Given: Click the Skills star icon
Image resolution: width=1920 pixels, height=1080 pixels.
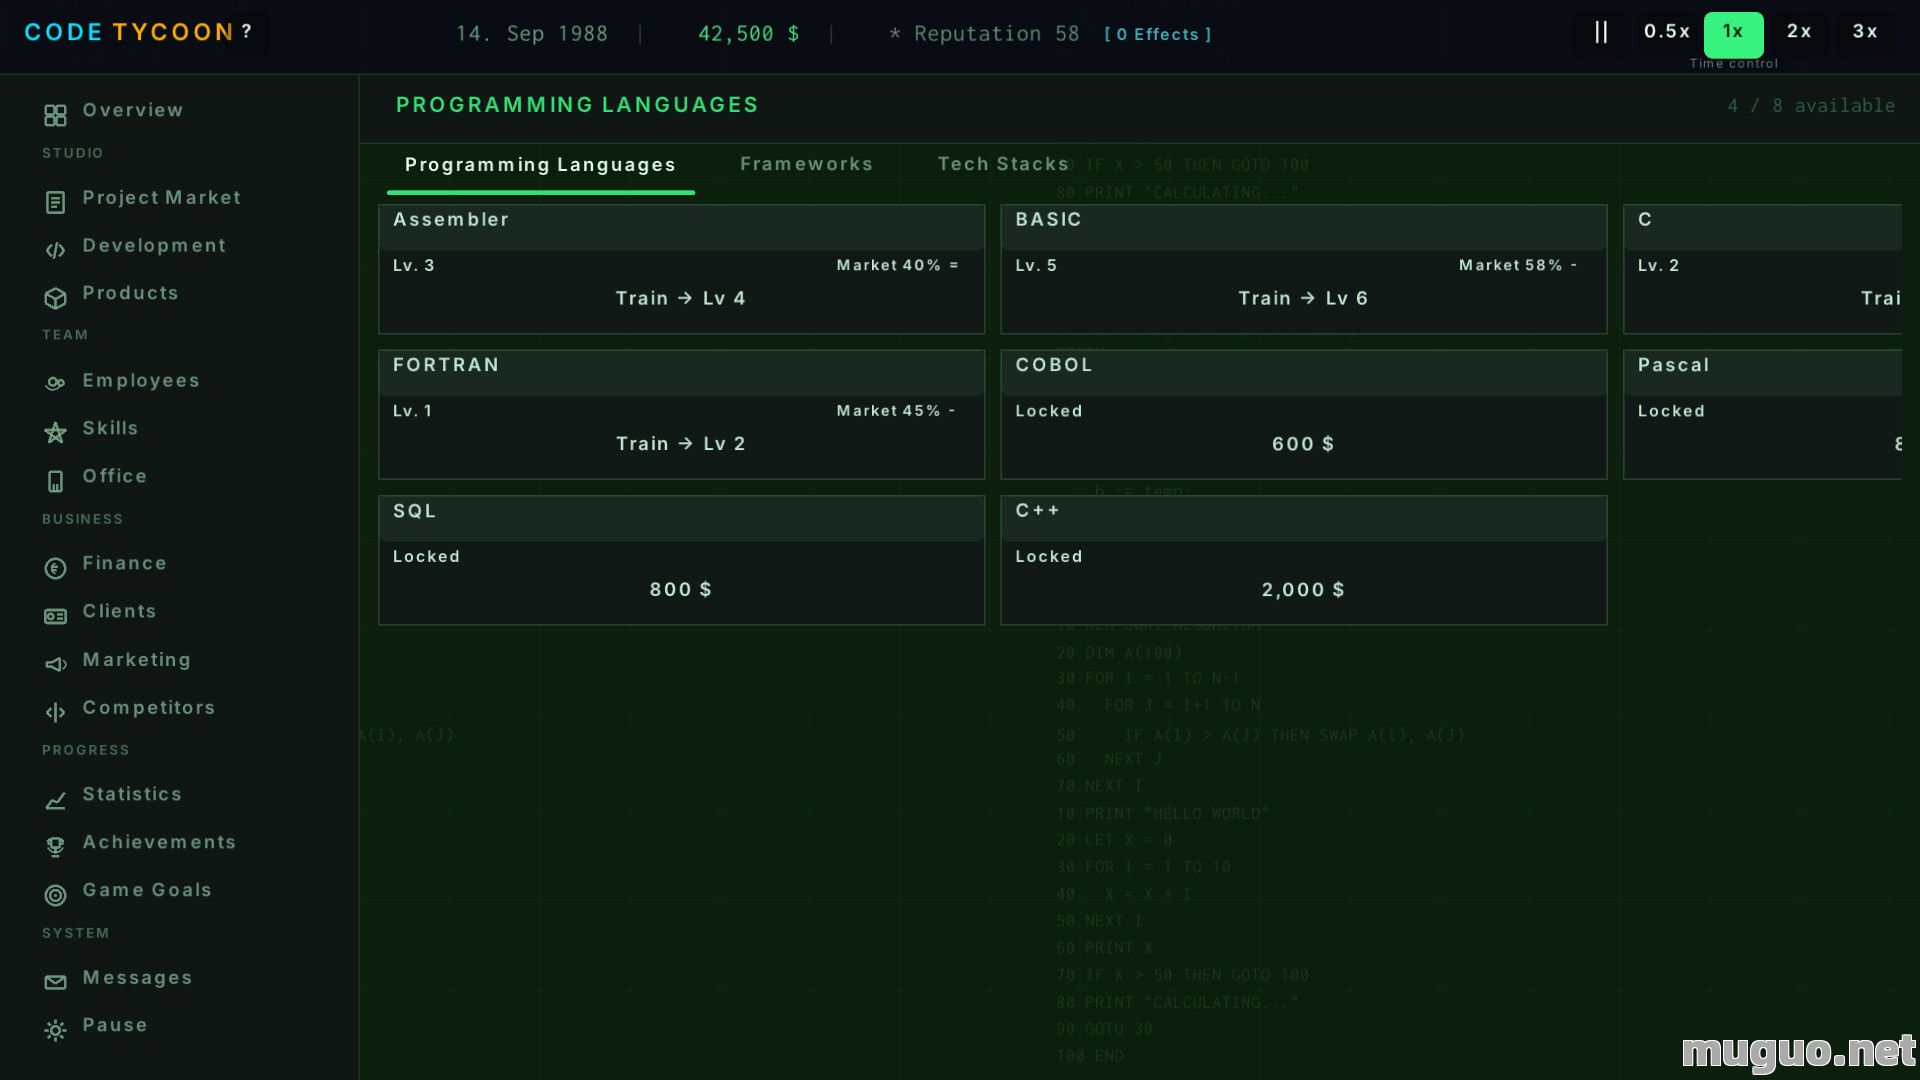Looking at the screenshot, I should [x=55, y=432].
